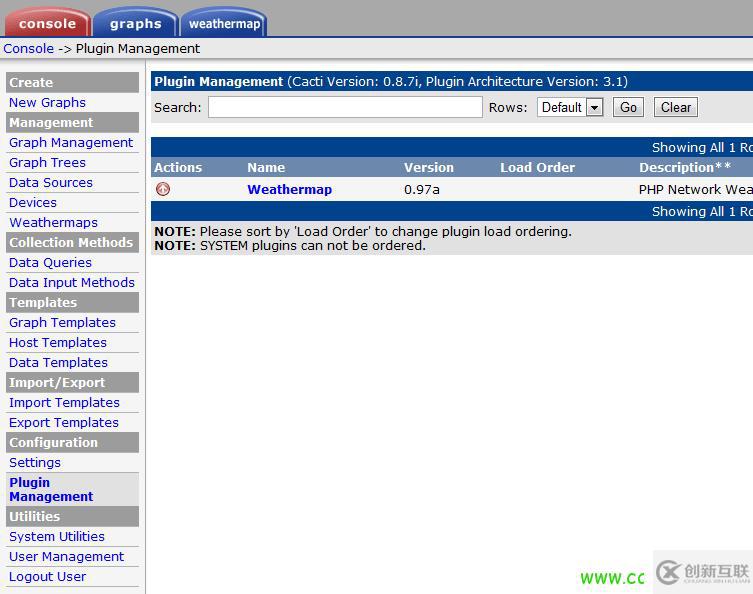753x594 pixels.
Task: Click the Collection Methods section header
Action: [x=73, y=242]
